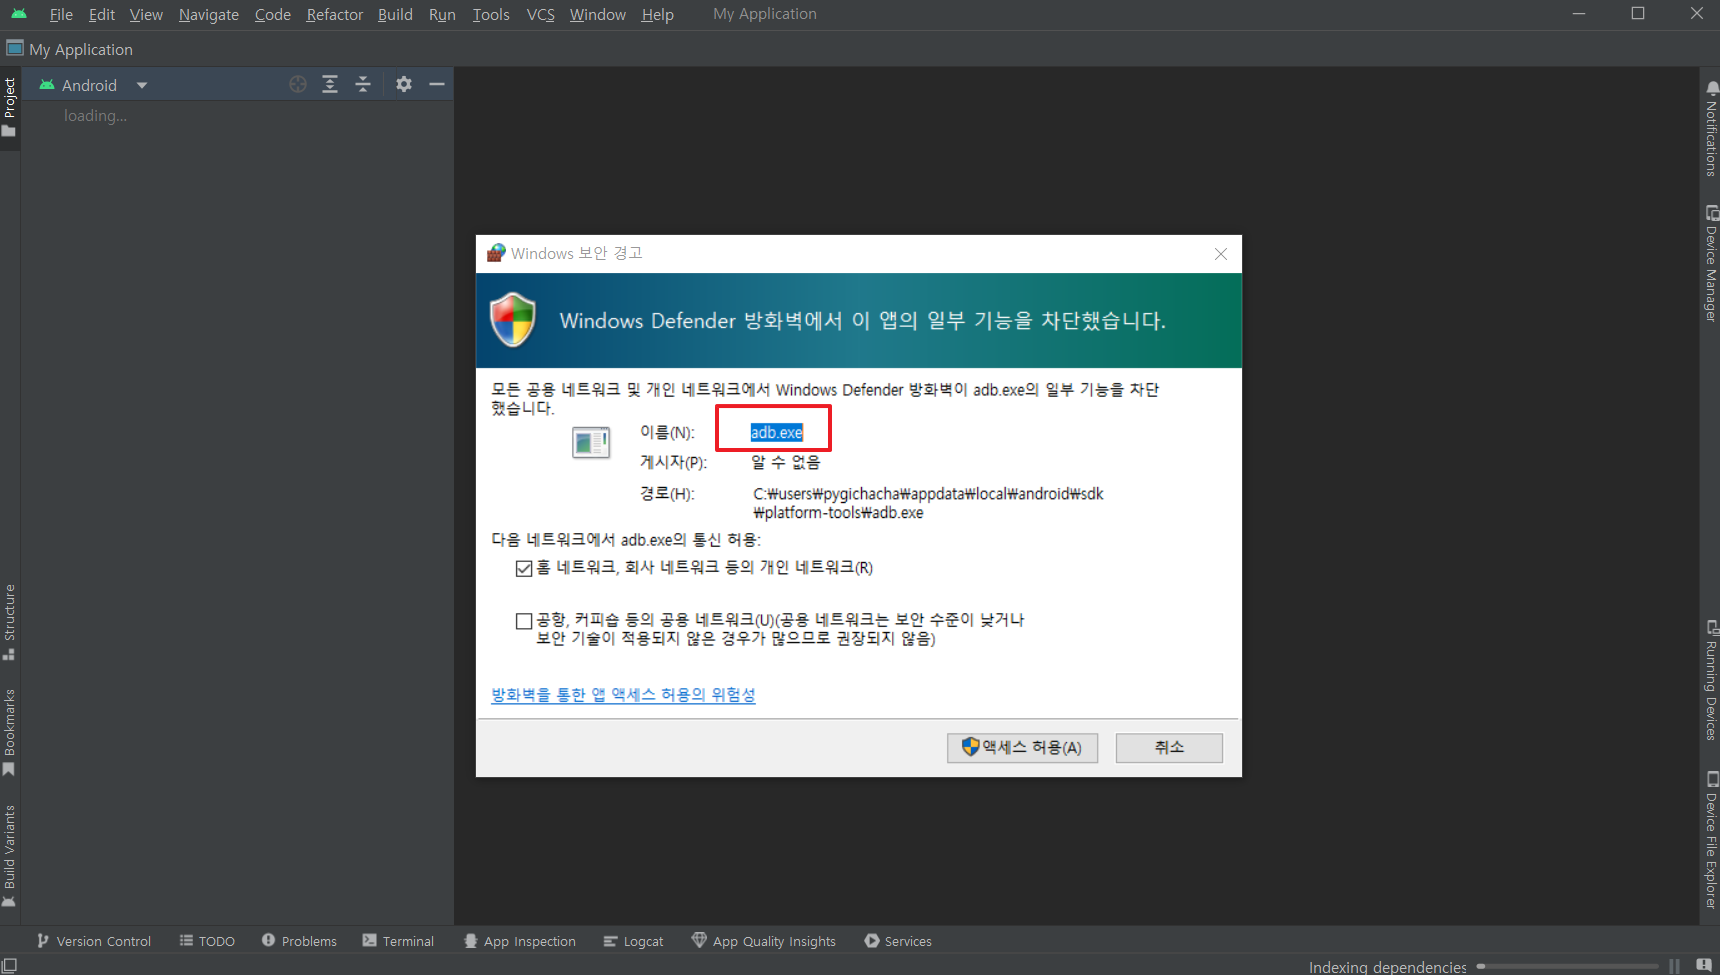Open the Bookmarks tool window tab

[10, 732]
